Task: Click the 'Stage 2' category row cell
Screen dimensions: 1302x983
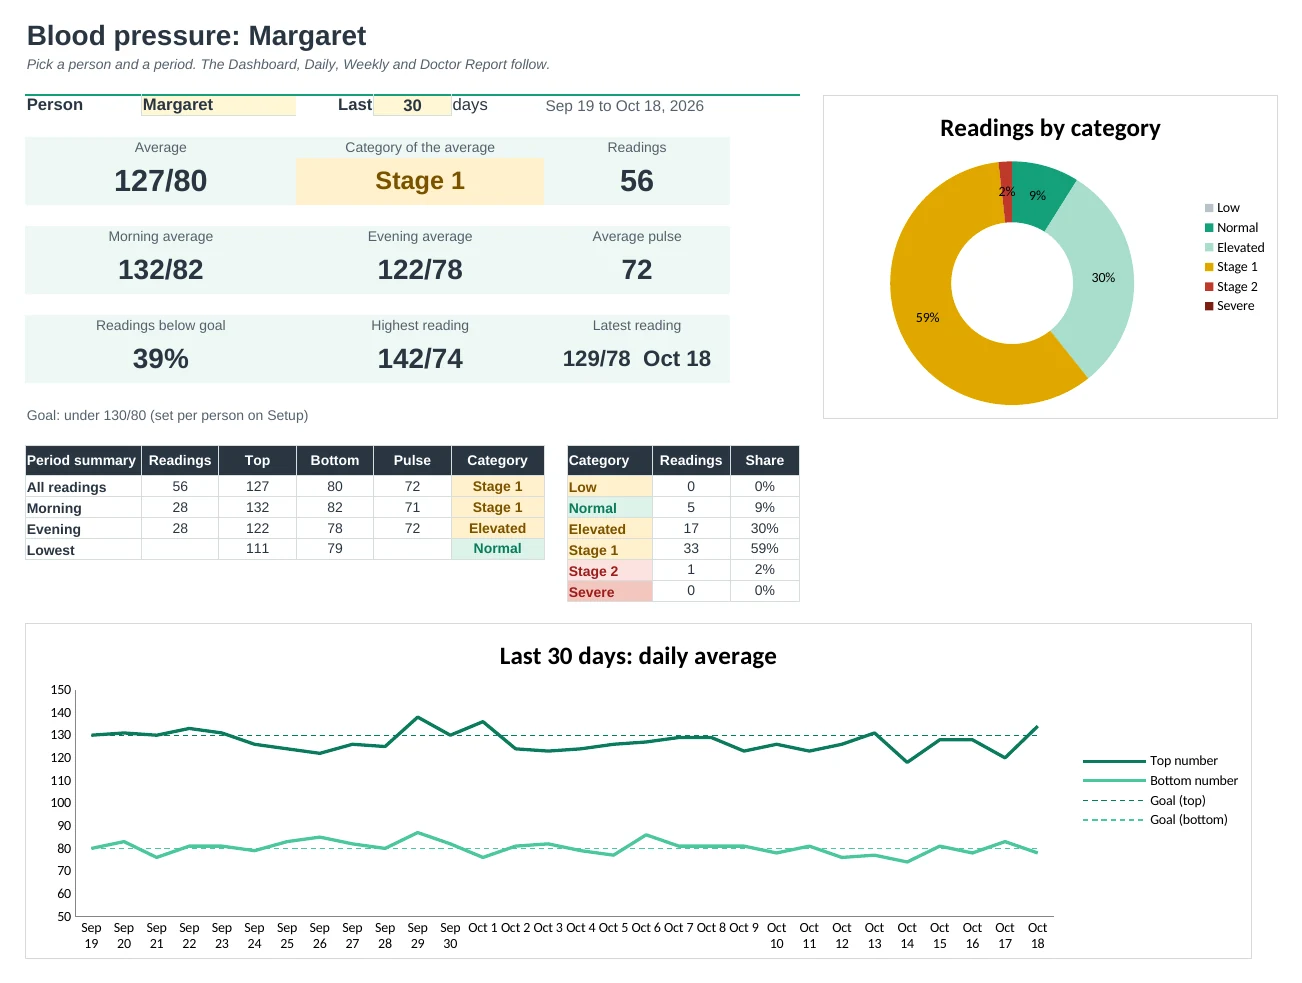Action: (609, 570)
